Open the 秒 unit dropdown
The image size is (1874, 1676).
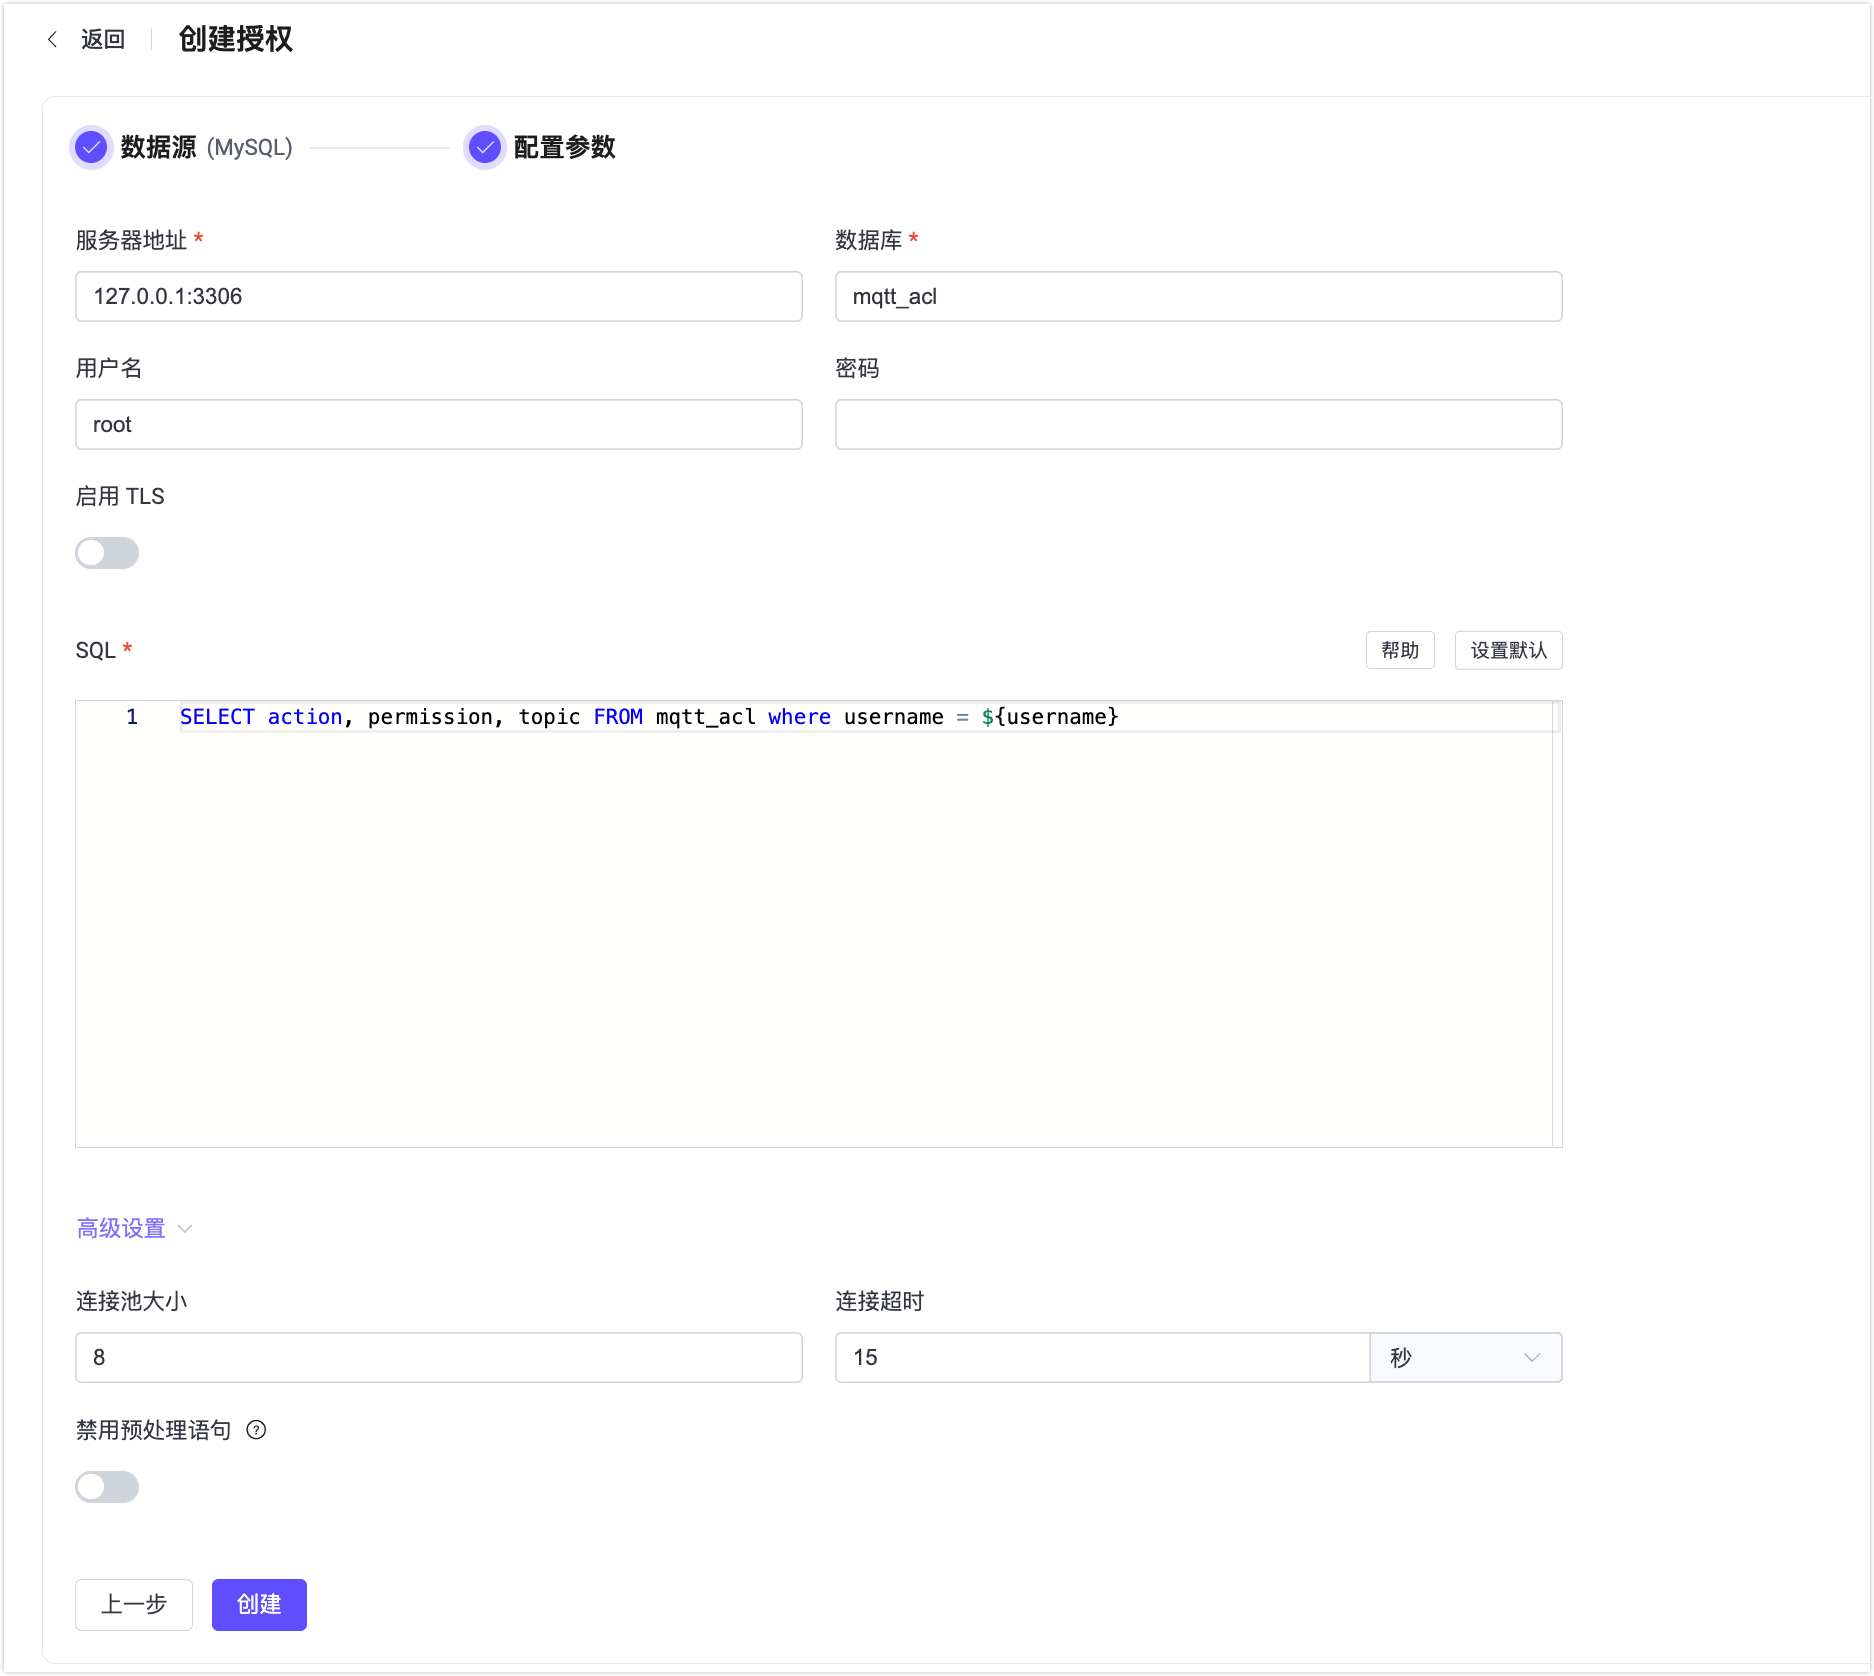click(1465, 1357)
